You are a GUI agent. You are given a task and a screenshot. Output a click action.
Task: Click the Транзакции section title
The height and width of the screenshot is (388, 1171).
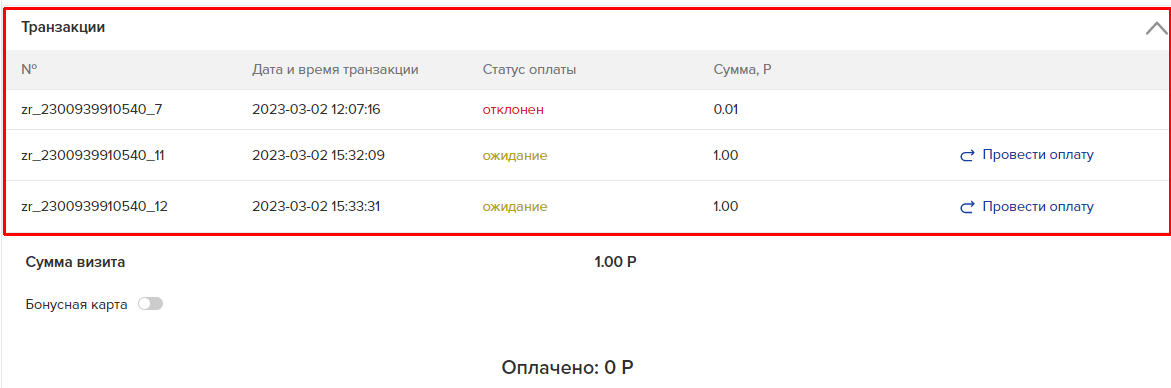coord(63,28)
